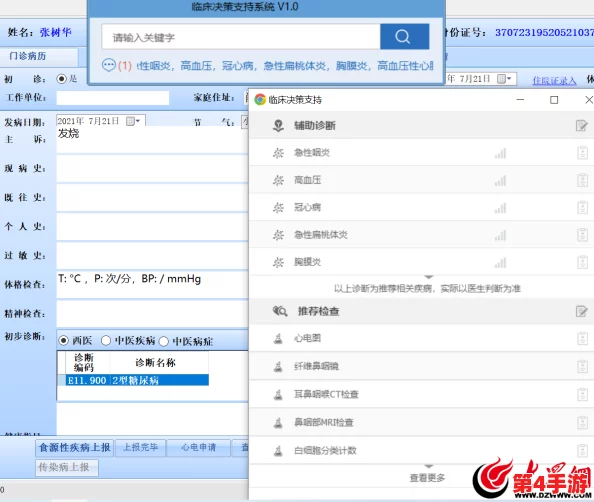Click the Chrome logo in 临床决策支持 title bar

click(260, 100)
